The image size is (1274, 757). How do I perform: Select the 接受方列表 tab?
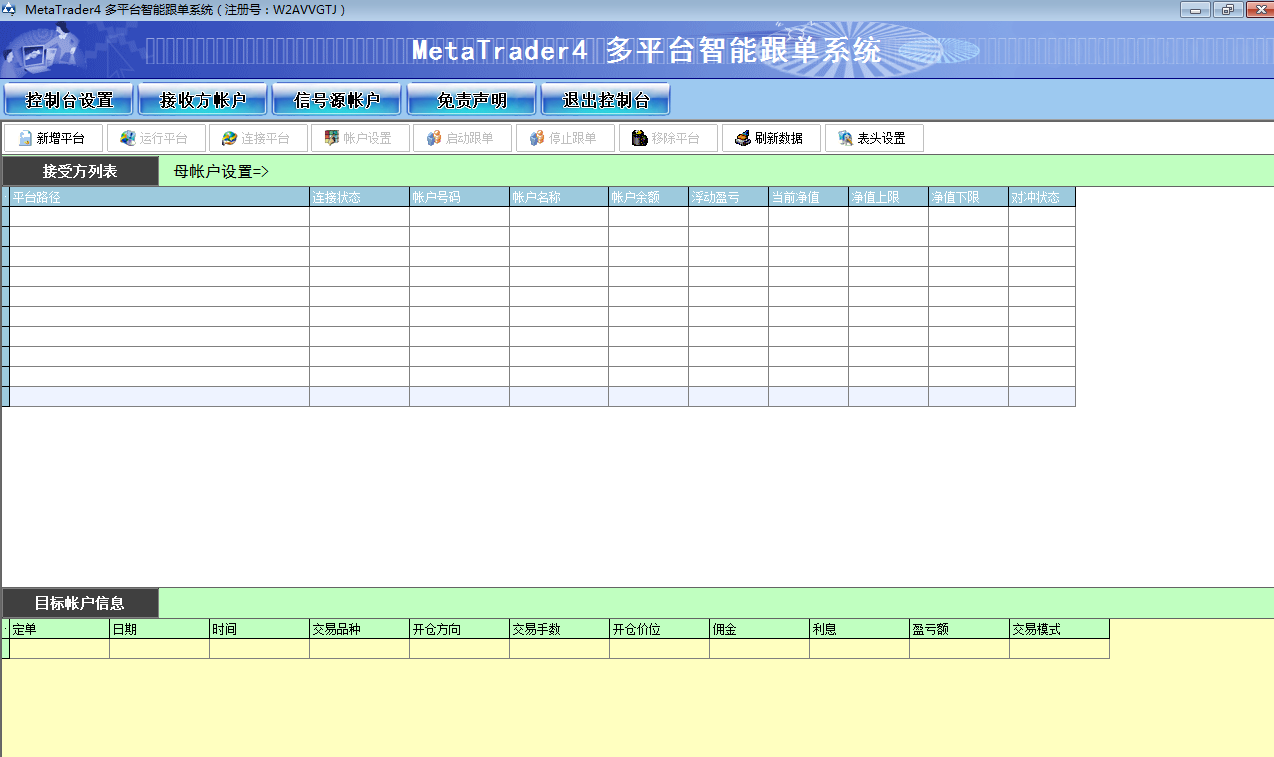coord(80,171)
